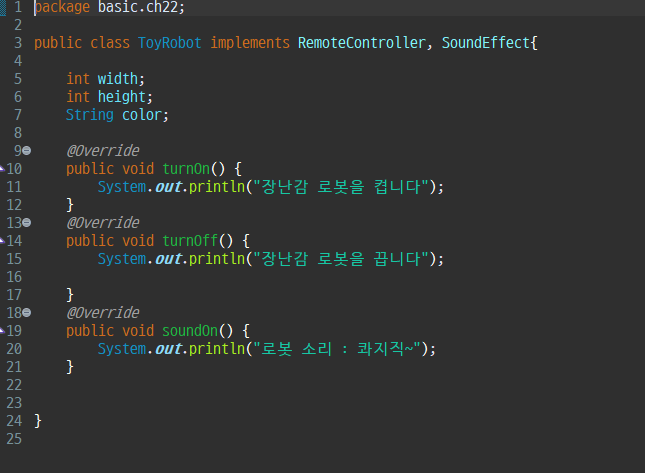
Task: Click the String type on line 7
Action: tap(90, 115)
